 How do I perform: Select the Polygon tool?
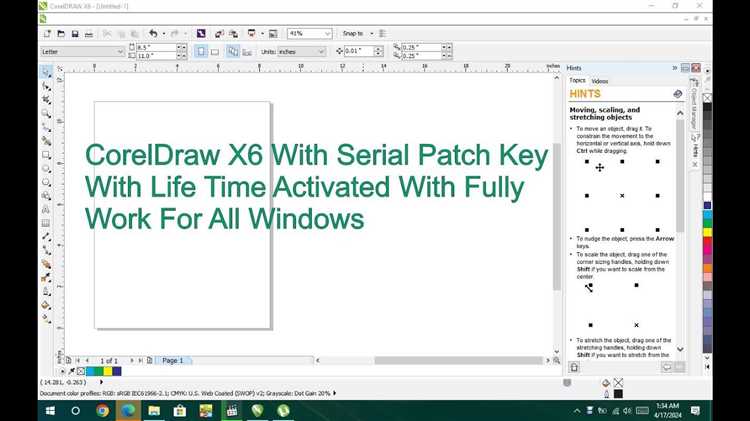pyautogui.click(x=46, y=182)
